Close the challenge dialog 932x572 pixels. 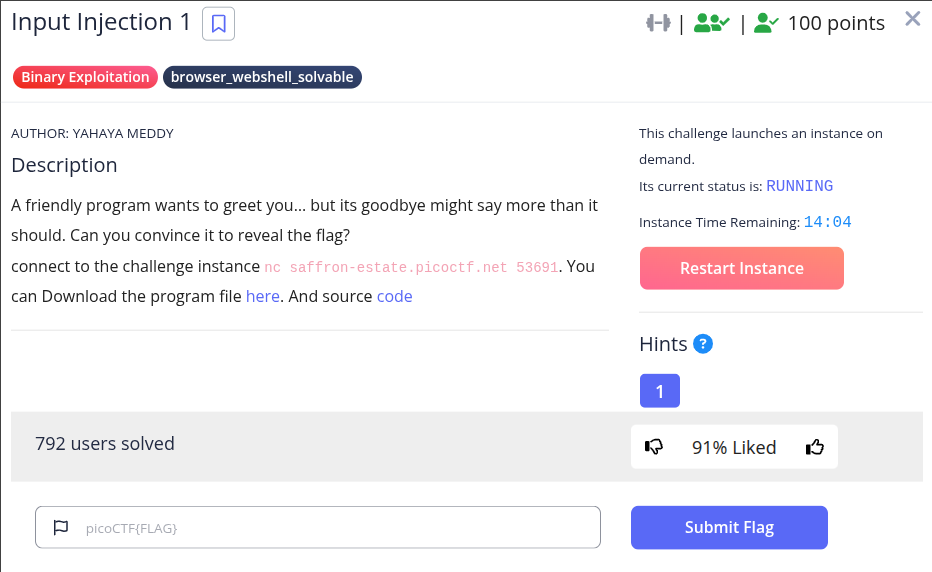pos(912,19)
